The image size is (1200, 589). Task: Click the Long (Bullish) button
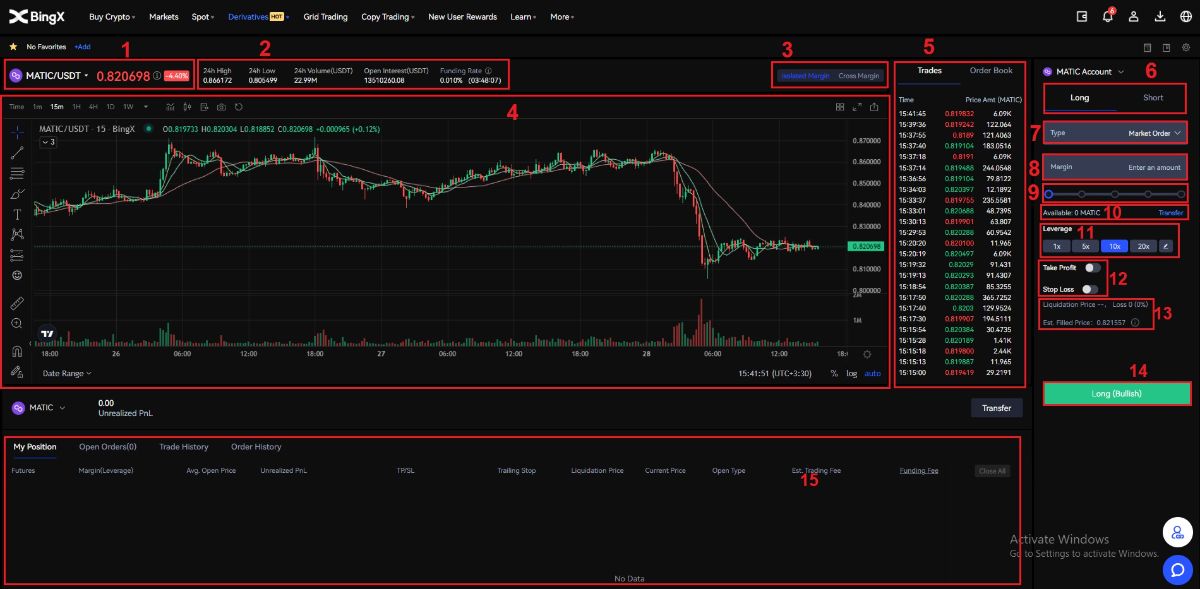(x=1116, y=393)
